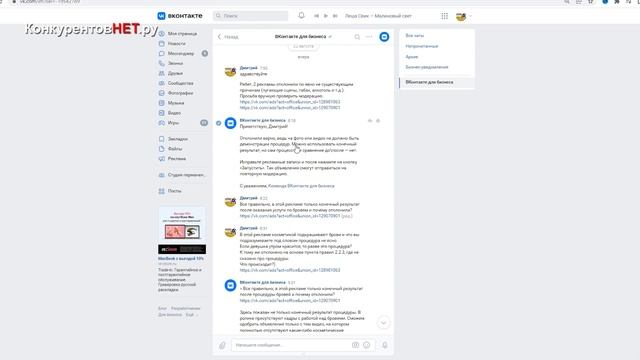The image size is (640, 360).
Task: Click the VKontakte logo in header
Action: pos(180,16)
